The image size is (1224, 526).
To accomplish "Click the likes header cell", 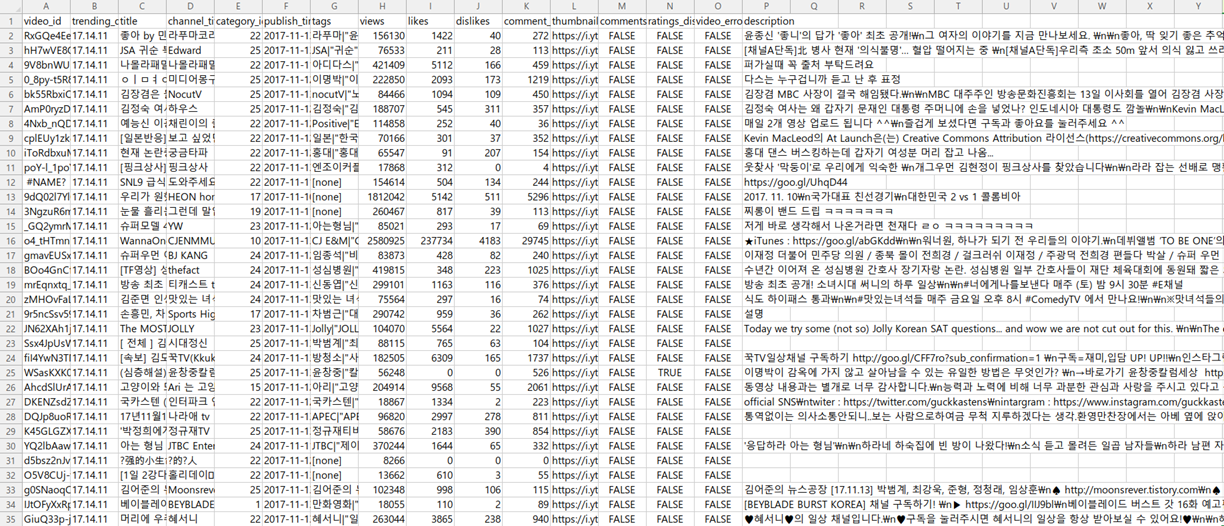I will [431, 21].
